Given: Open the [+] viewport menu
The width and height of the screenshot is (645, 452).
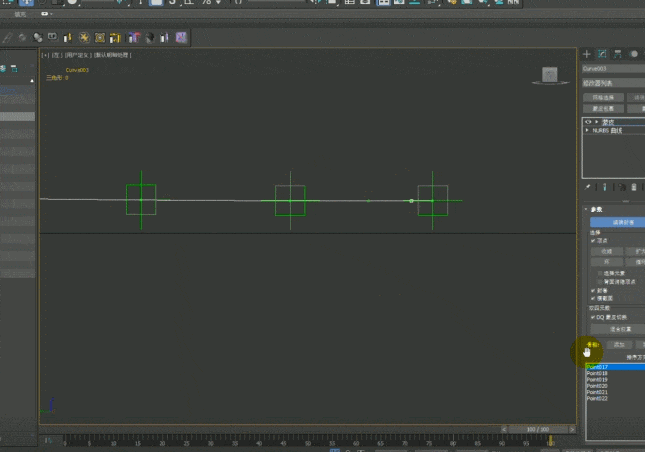Looking at the screenshot, I should 45,55.
